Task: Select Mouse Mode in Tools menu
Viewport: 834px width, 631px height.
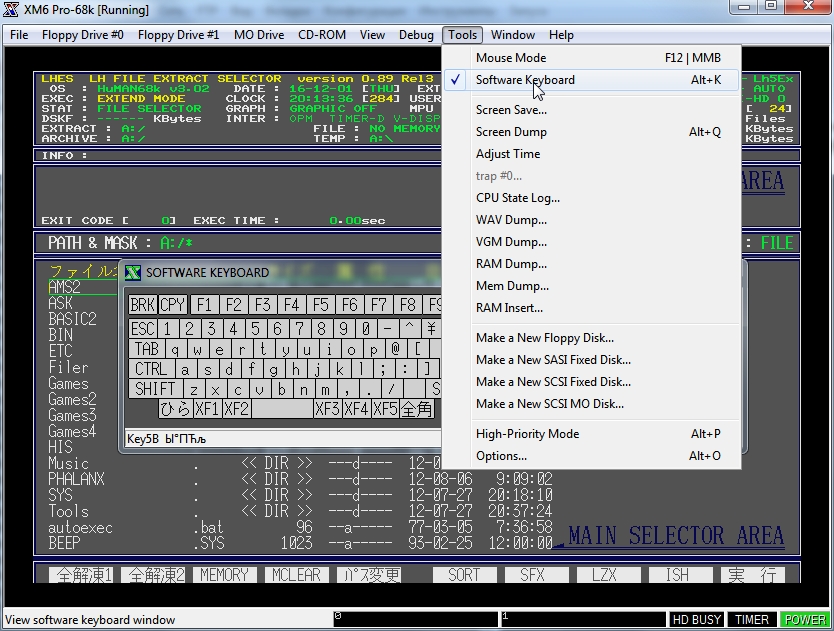Action: click(x=591, y=57)
